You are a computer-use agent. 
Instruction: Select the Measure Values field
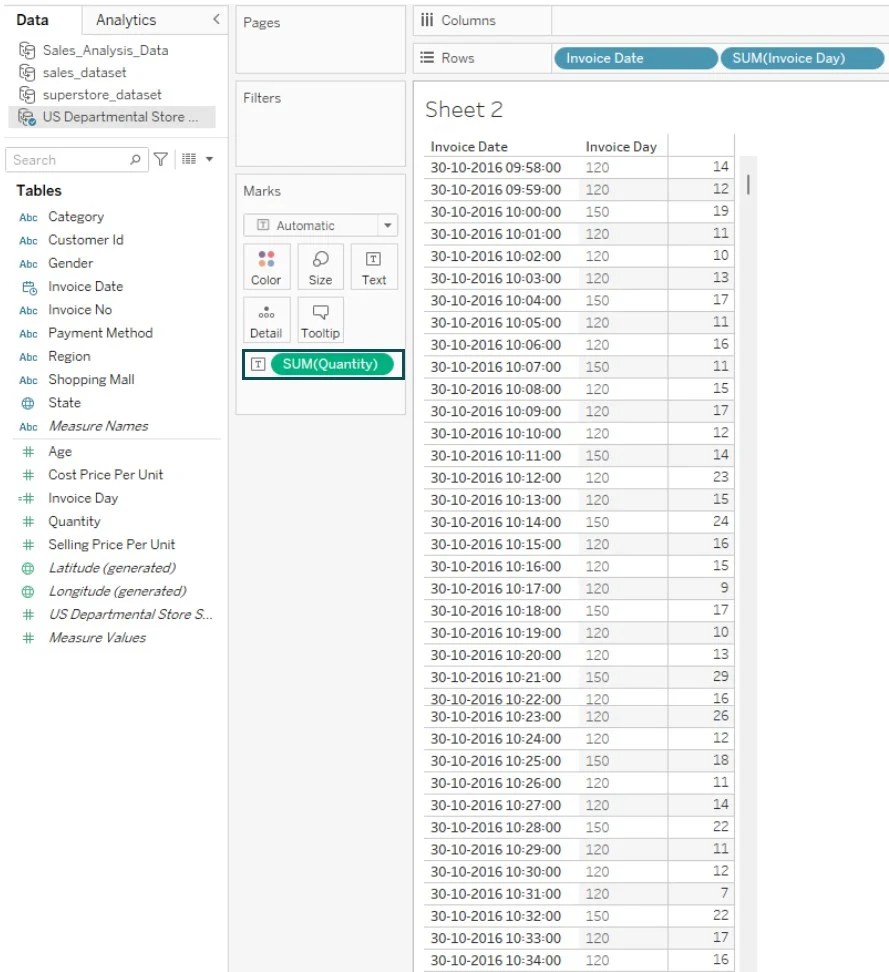[x=97, y=638]
